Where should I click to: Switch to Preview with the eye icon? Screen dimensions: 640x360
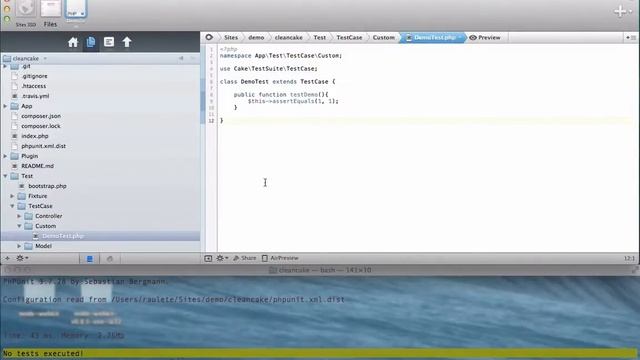[x=485, y=38]
